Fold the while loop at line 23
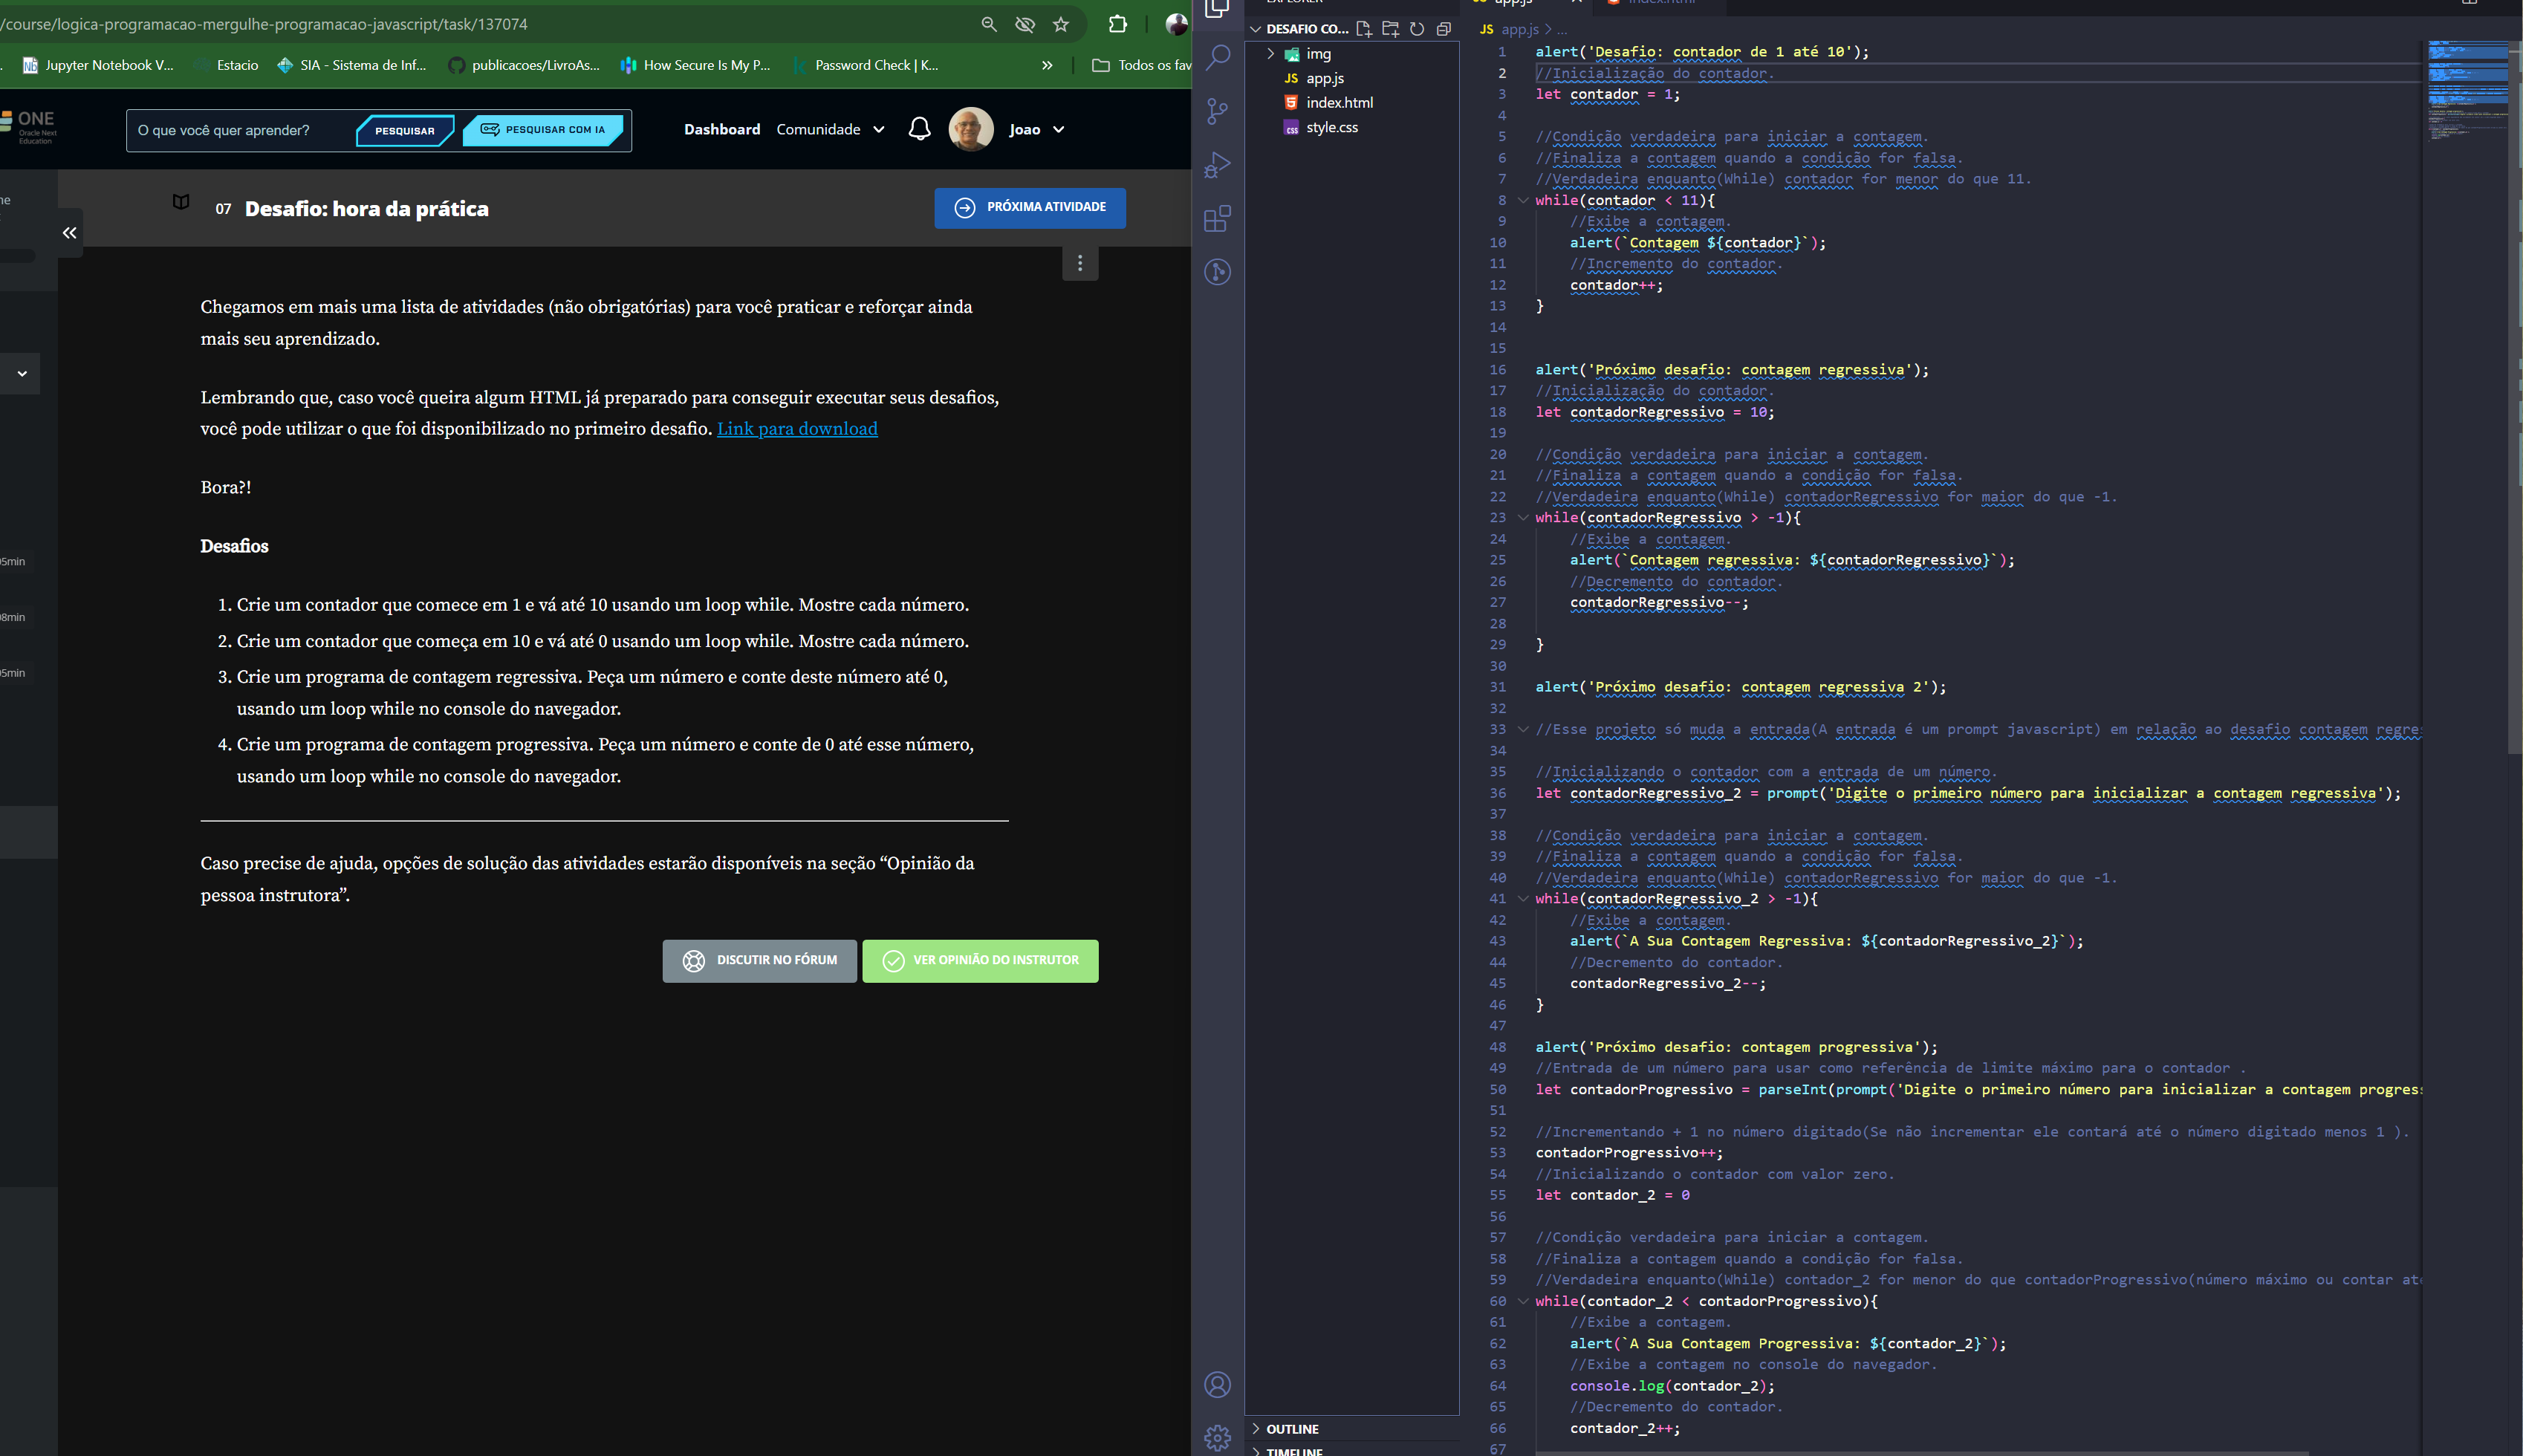2523x1456 pixels. pos(1523,518)
